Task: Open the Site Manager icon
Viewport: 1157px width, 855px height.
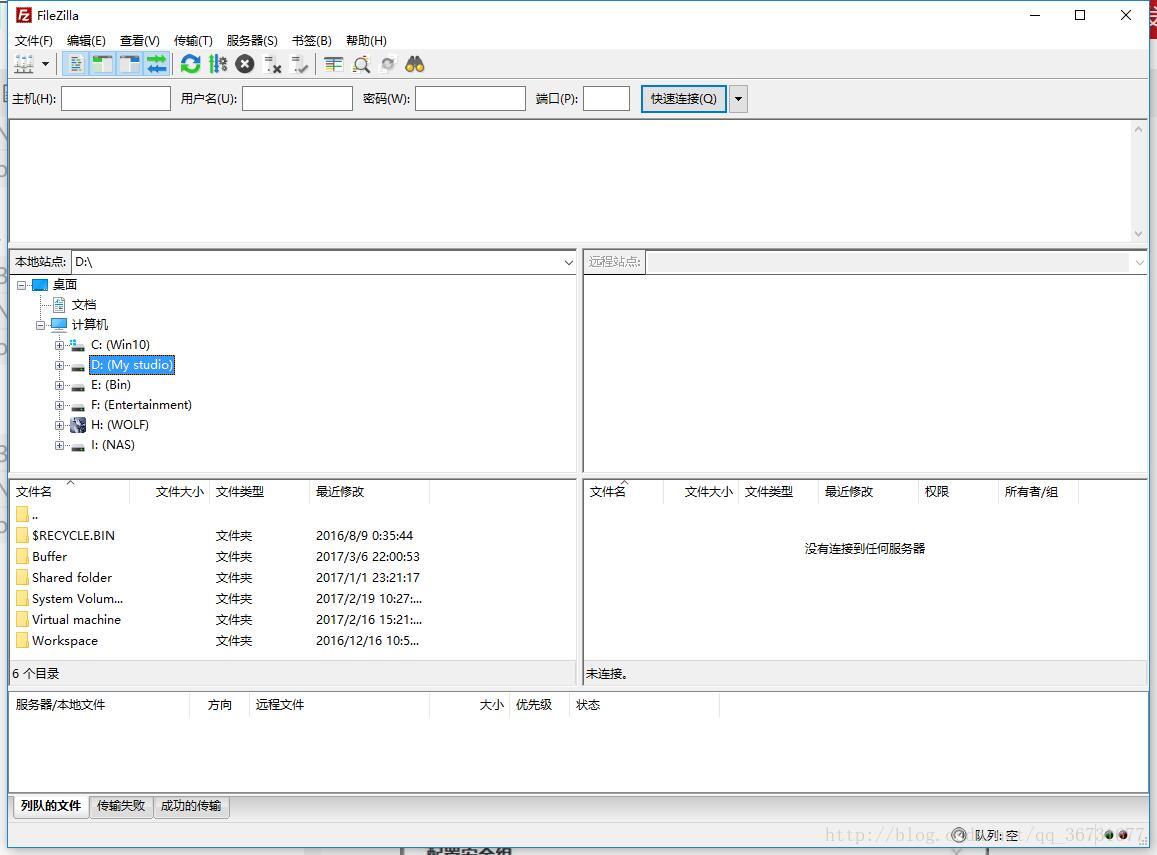Action: click(24, 65)
